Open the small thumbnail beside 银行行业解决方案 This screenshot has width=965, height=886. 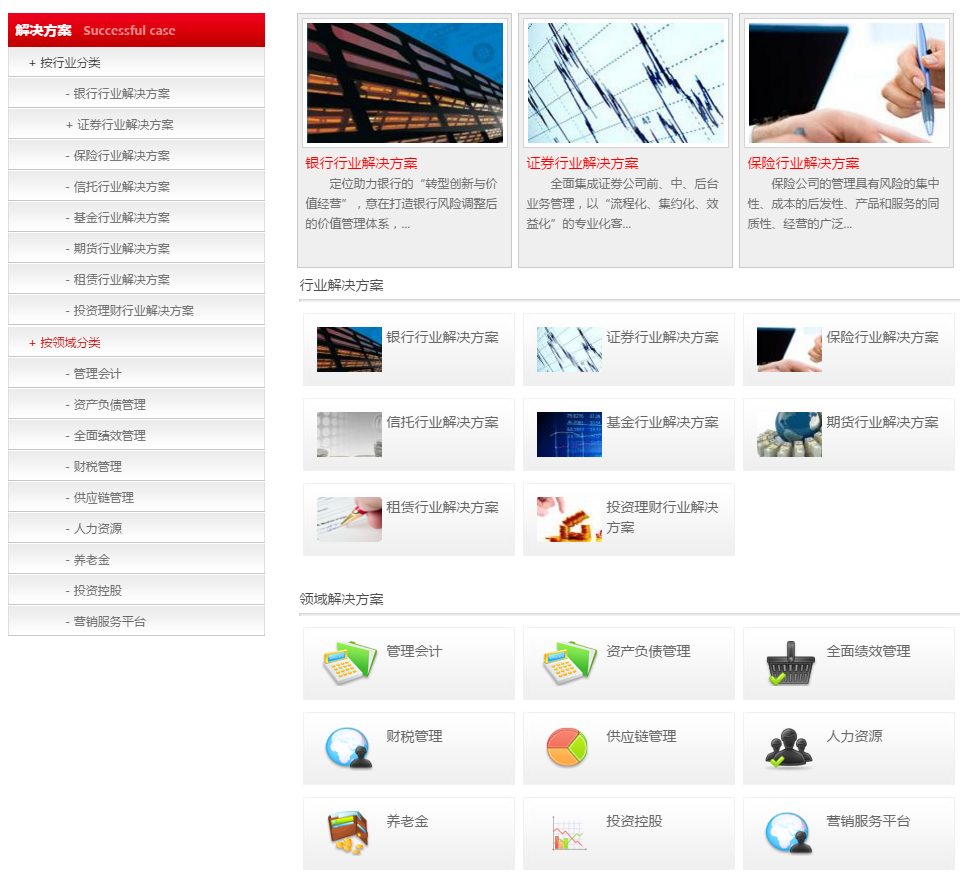point(349,349)
